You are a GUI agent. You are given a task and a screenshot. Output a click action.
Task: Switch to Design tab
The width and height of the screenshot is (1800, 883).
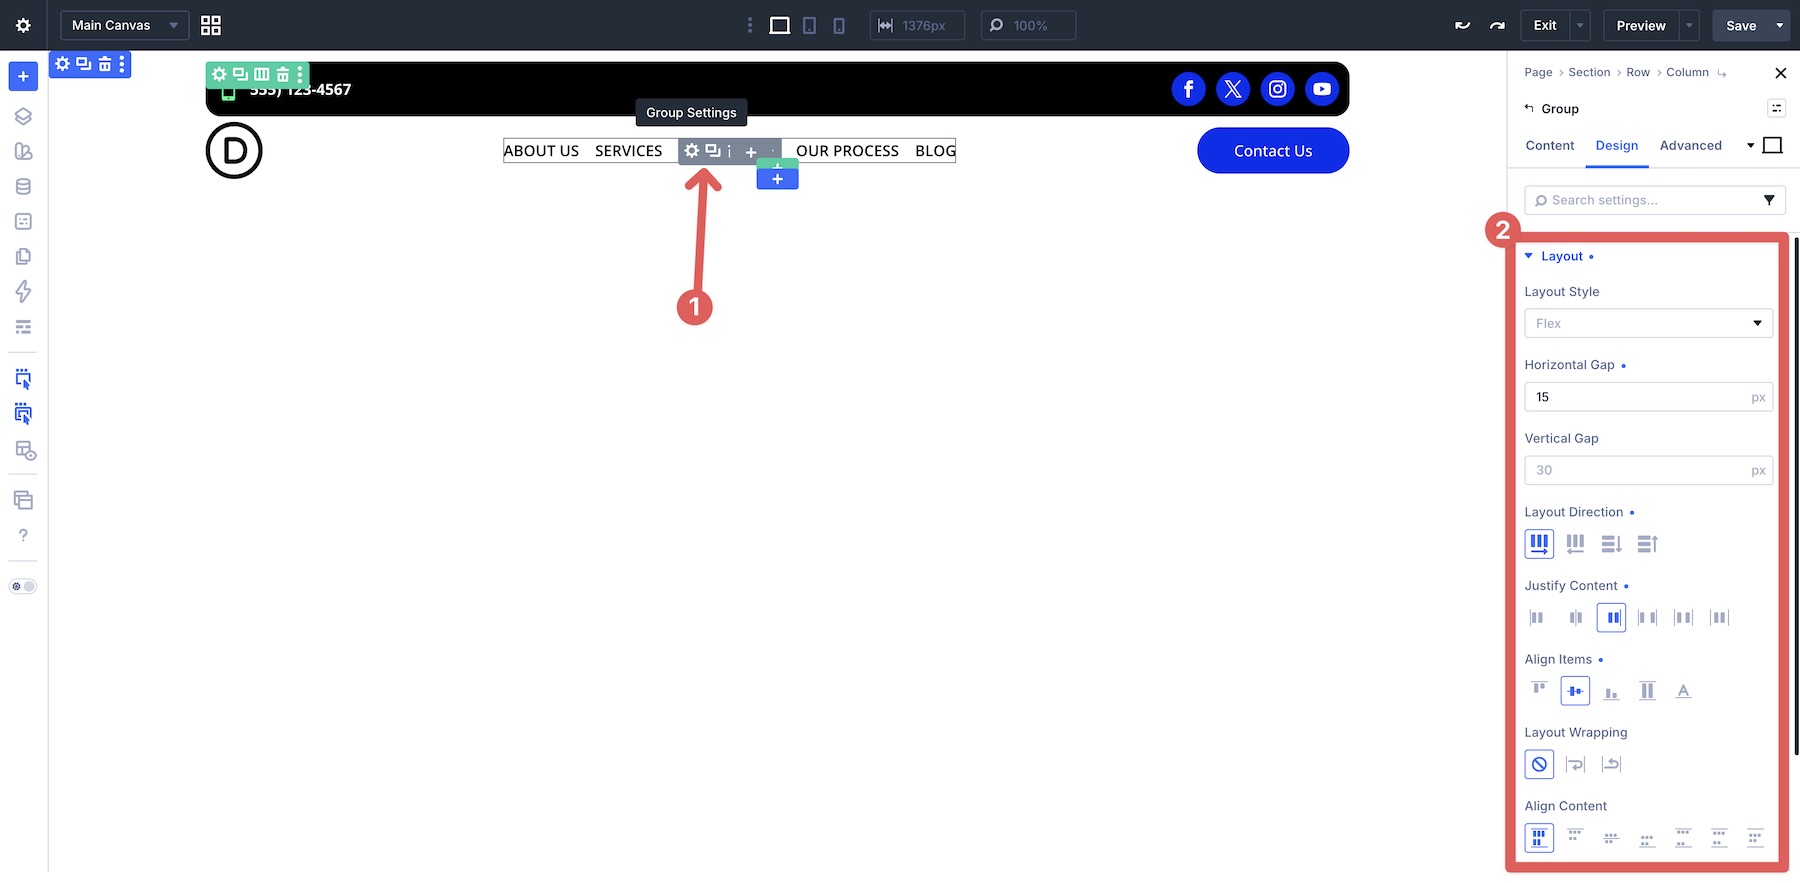(x=1617, y=146)
